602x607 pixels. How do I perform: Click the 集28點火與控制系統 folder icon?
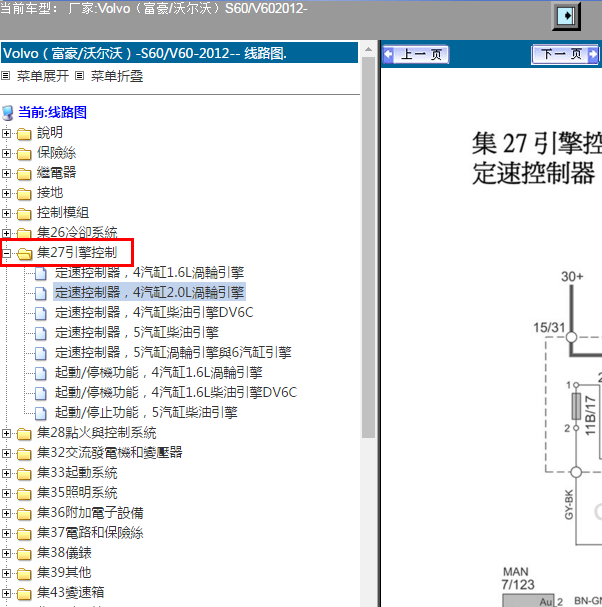[24, 434]
